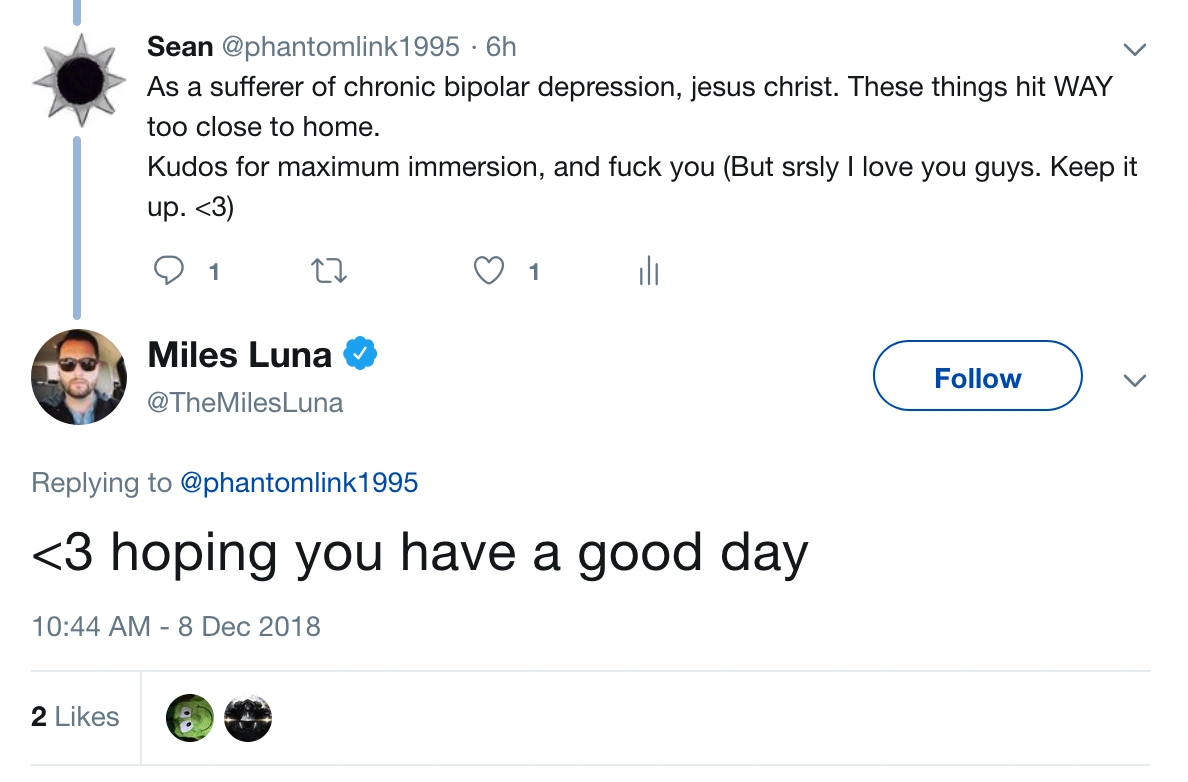Open the @TheMilesLuna handle
Image resolution: width=1188 pixels, height=782 pixels.
pos(245,403)
